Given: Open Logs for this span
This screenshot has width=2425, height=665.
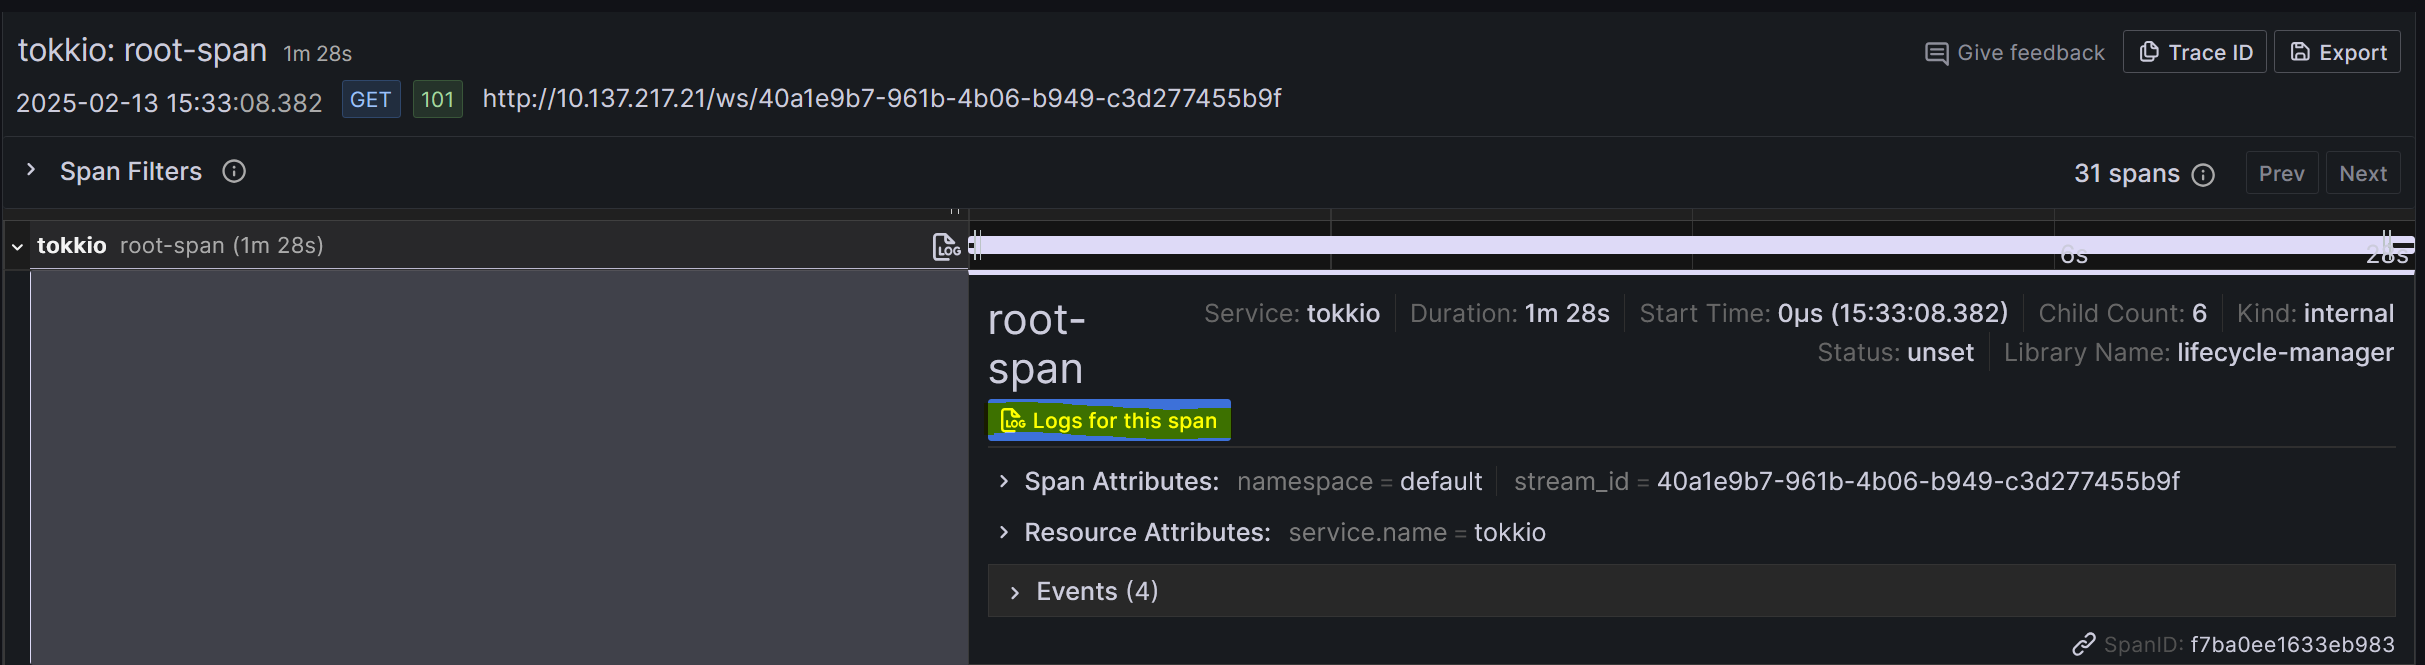Looking at the screenshot, I should (x=1109, y=421).
